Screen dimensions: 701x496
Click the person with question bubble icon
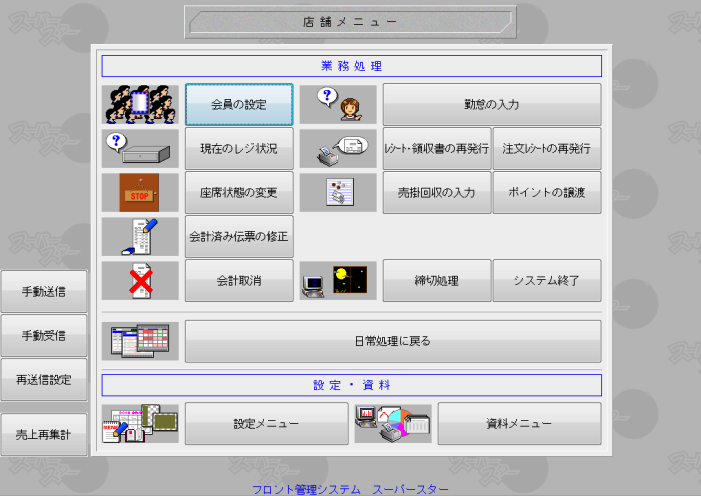(338, 104)
